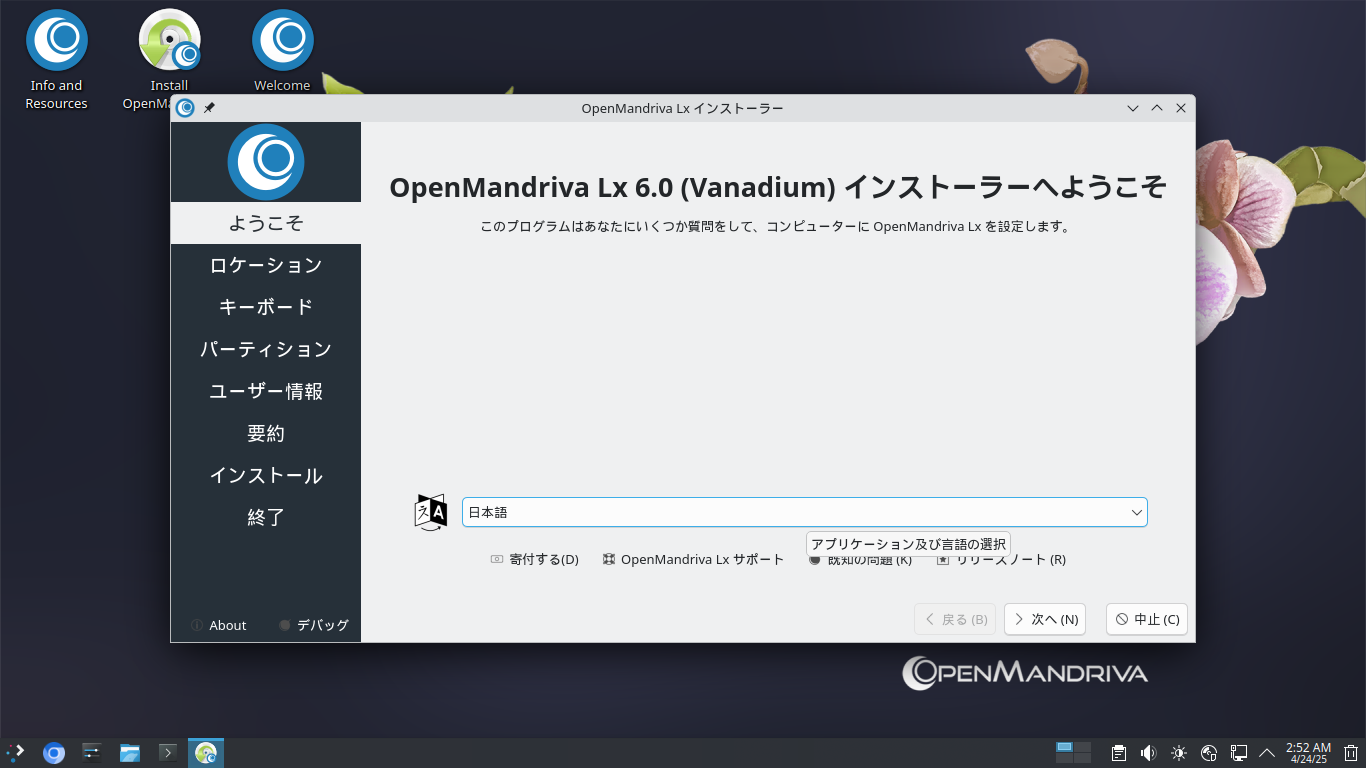Select the 終了 step in sidebar
The image size is (1366, 768).
[x=266, y=517]
